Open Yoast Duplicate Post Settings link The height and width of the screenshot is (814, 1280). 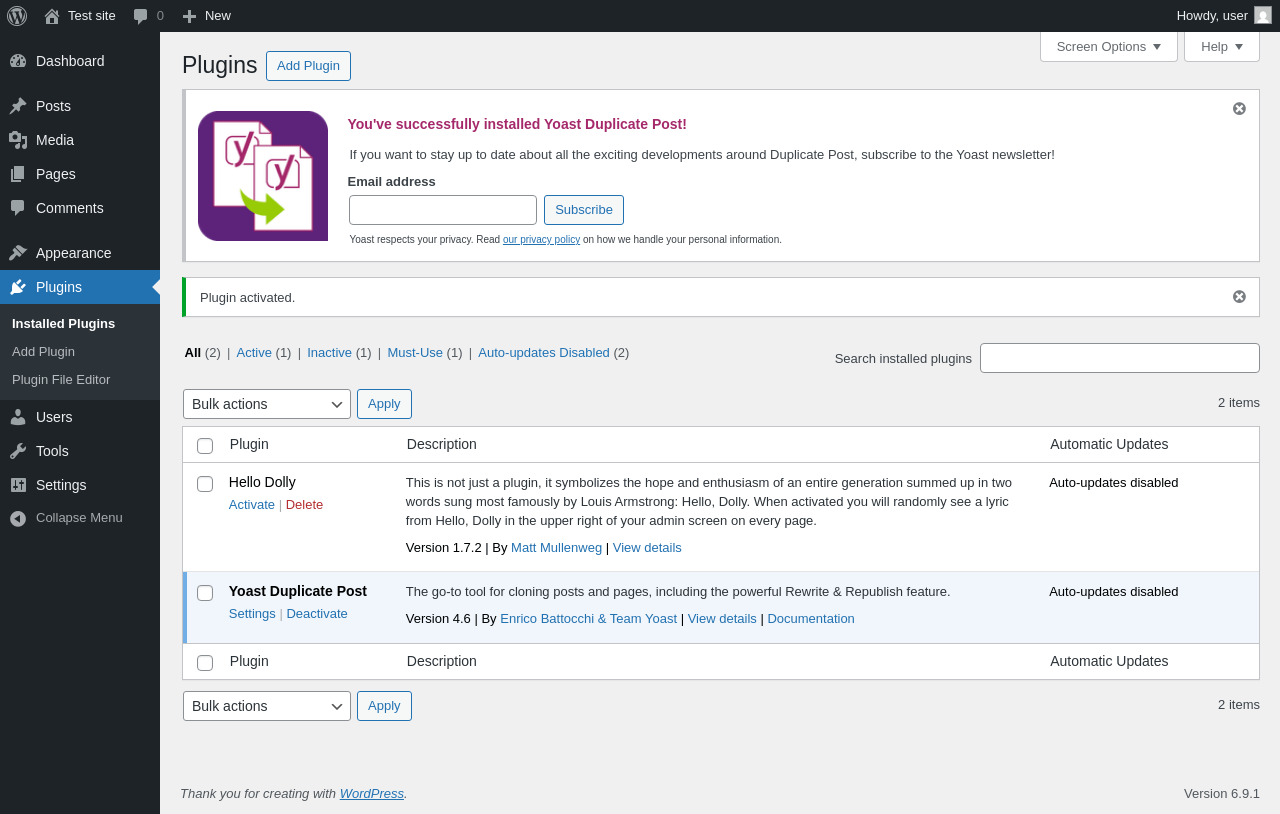pyautogui.click(x=252, y=614)
